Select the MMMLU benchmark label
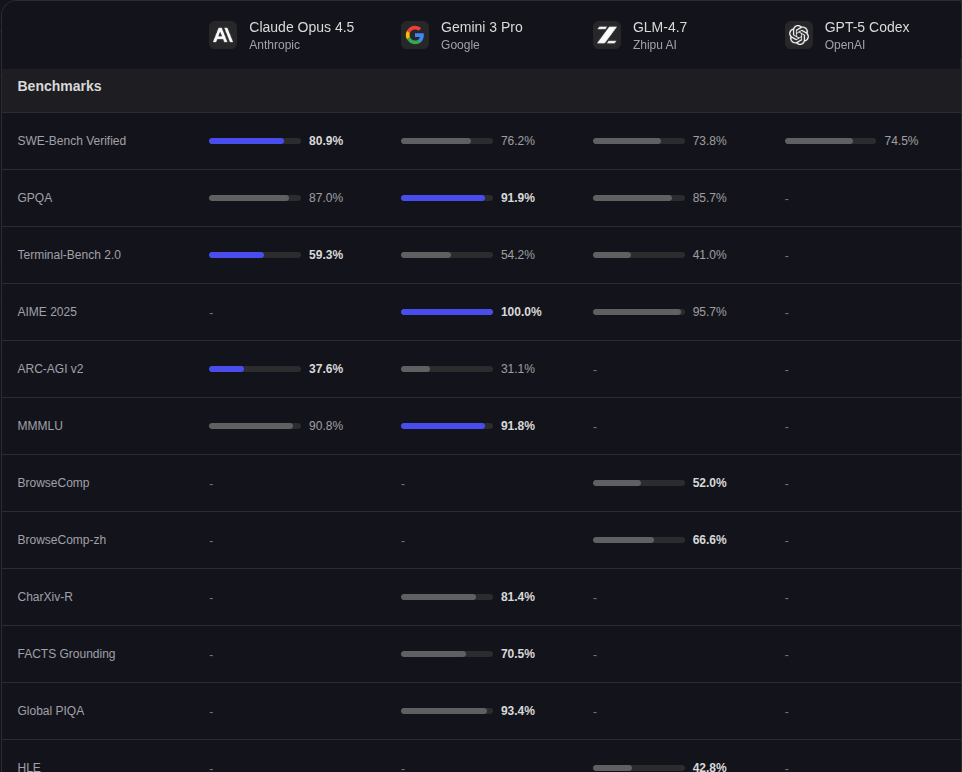This screenshot has height=772, width=962. (x=40, y=426)
